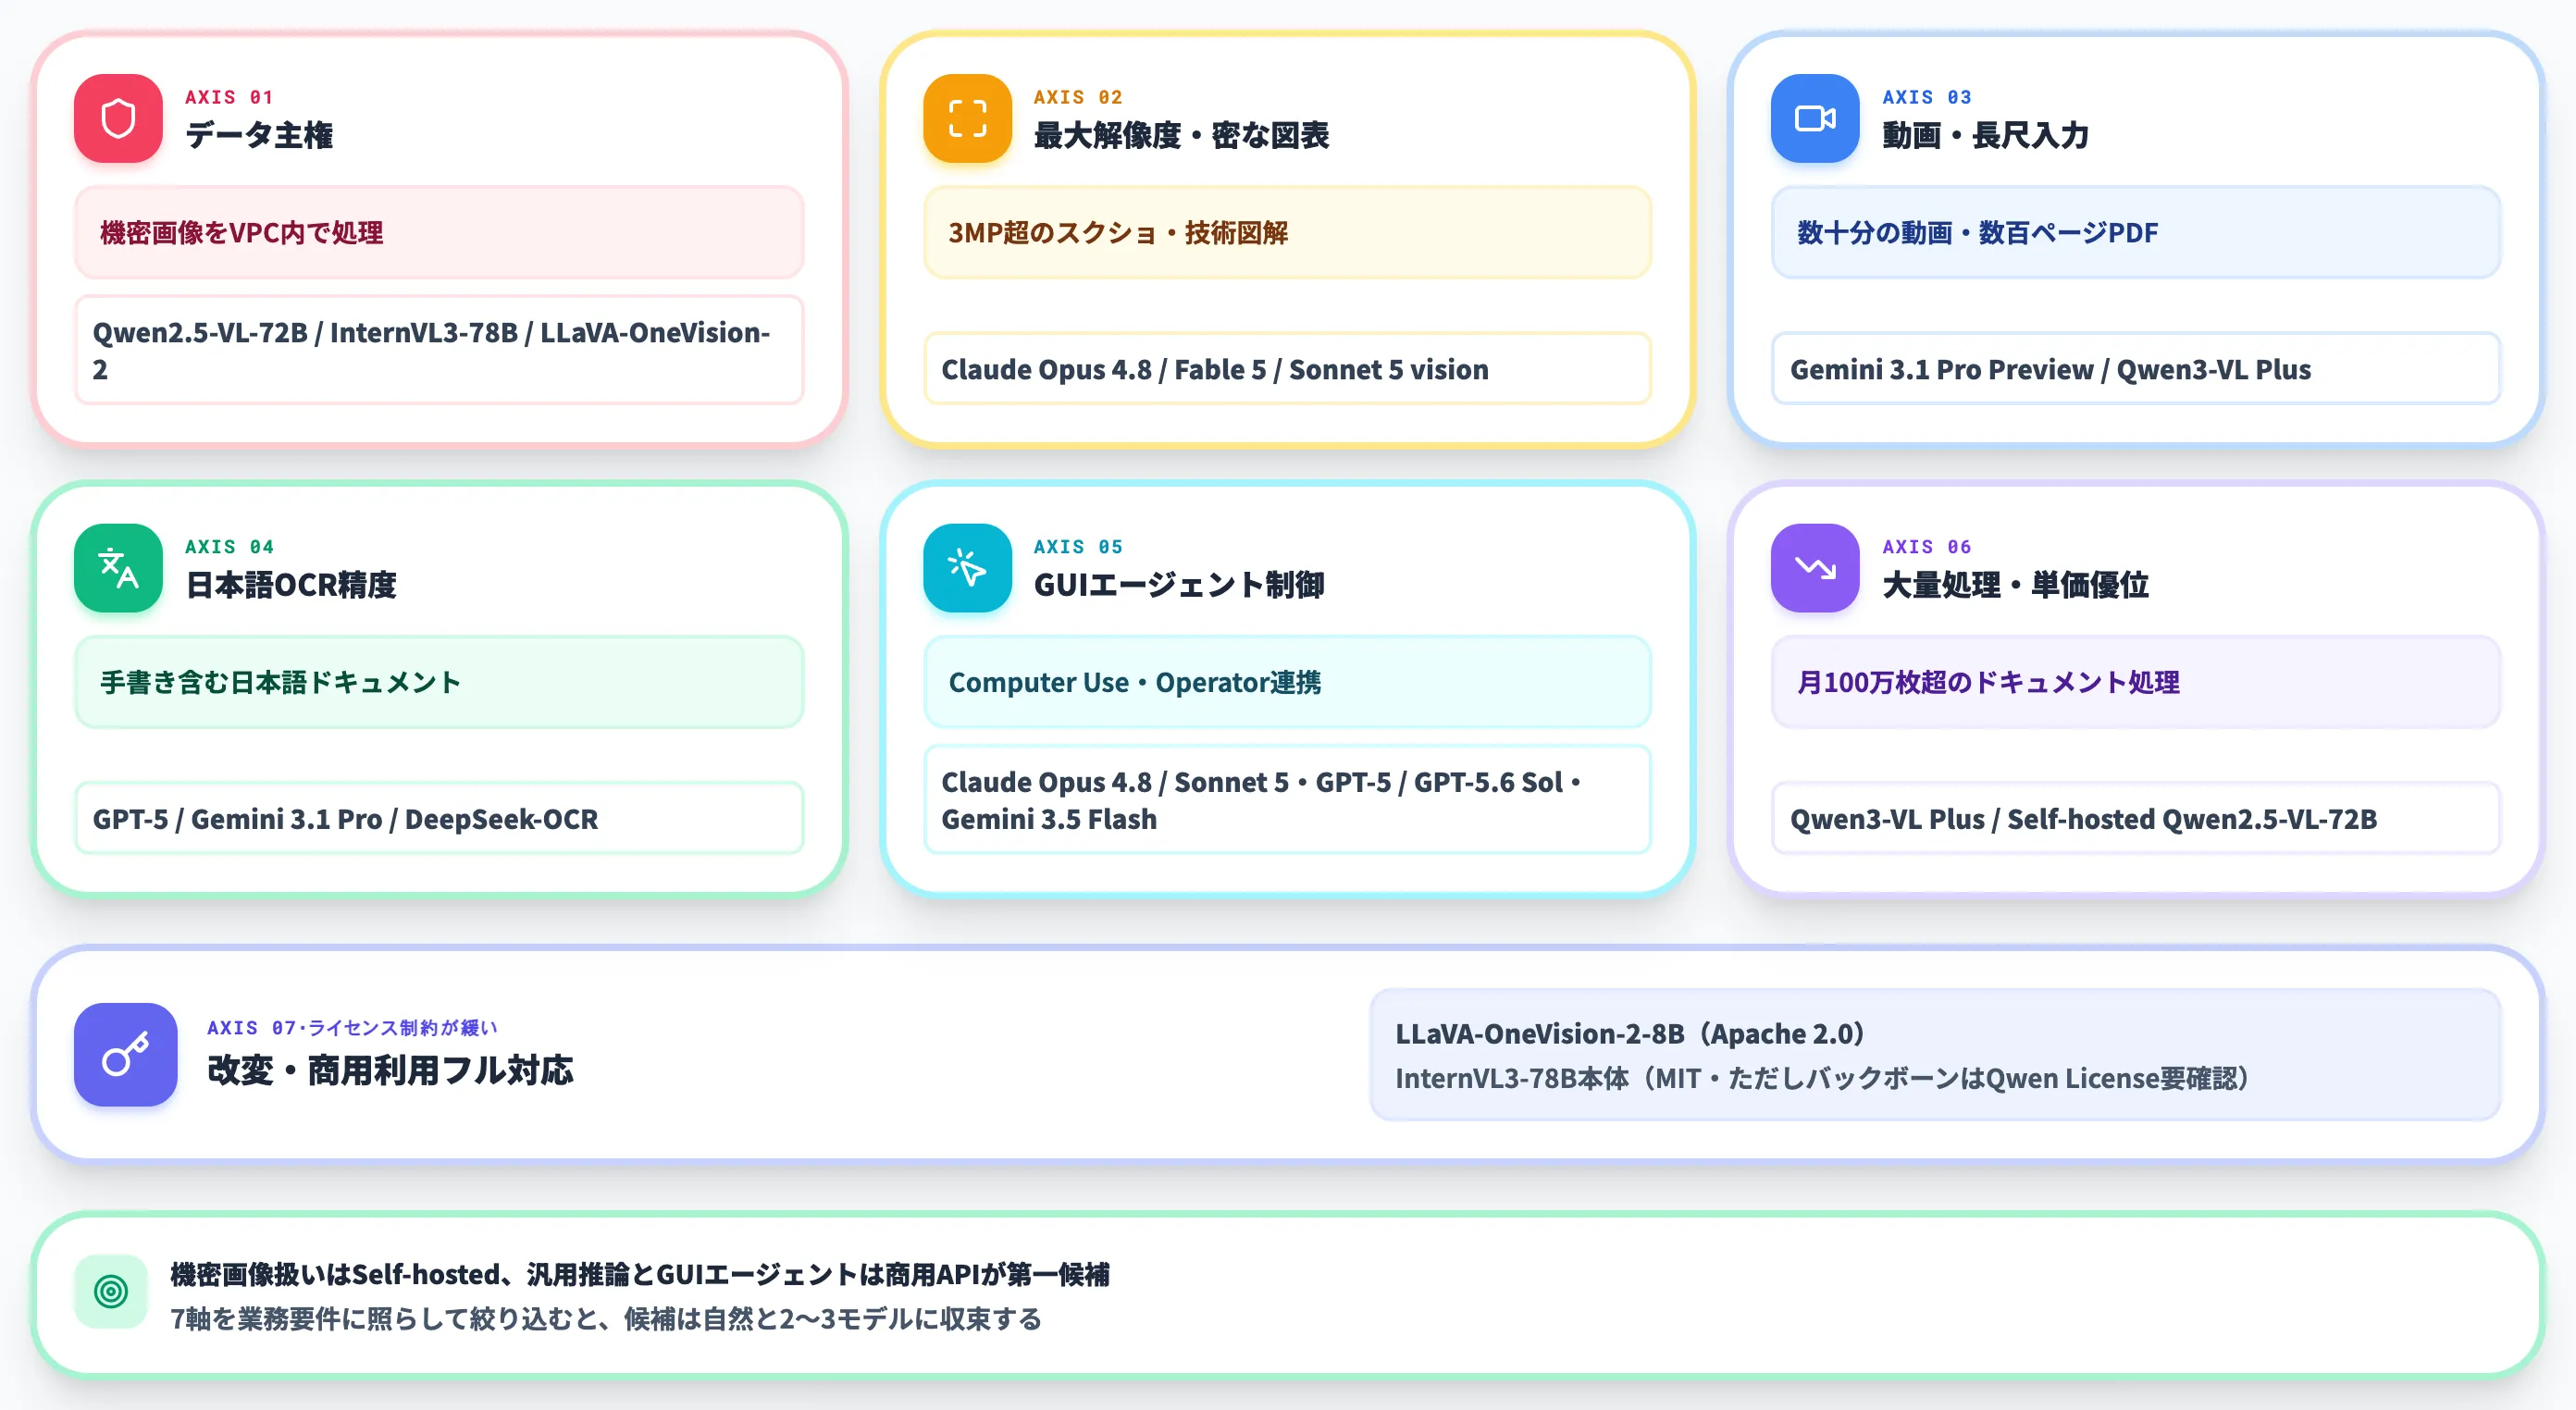Click the 日本語OCR精度 heading

pos(291,585)
